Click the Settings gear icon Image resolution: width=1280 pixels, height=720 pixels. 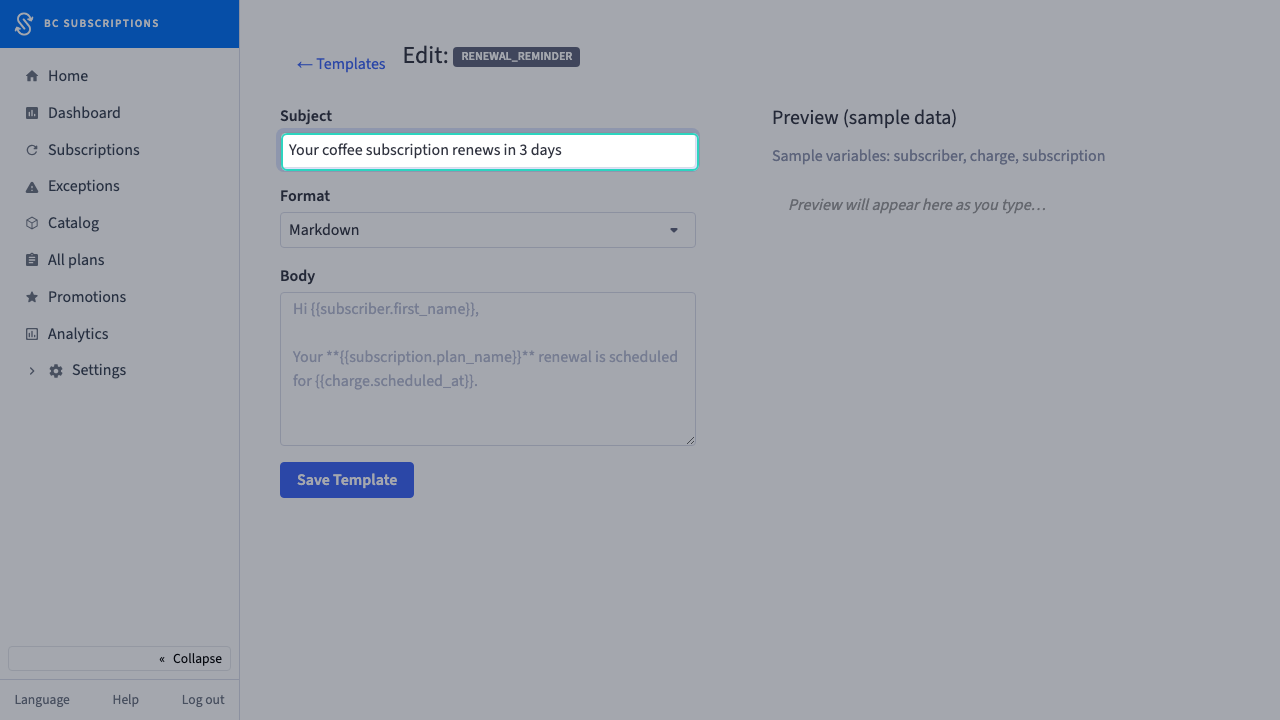56,371
